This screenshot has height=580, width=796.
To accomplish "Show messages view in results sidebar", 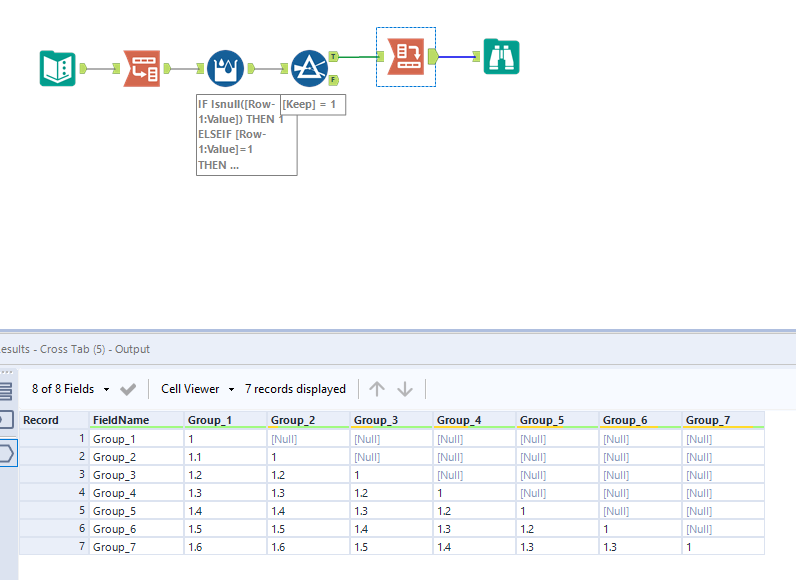I will pos(5,391).
